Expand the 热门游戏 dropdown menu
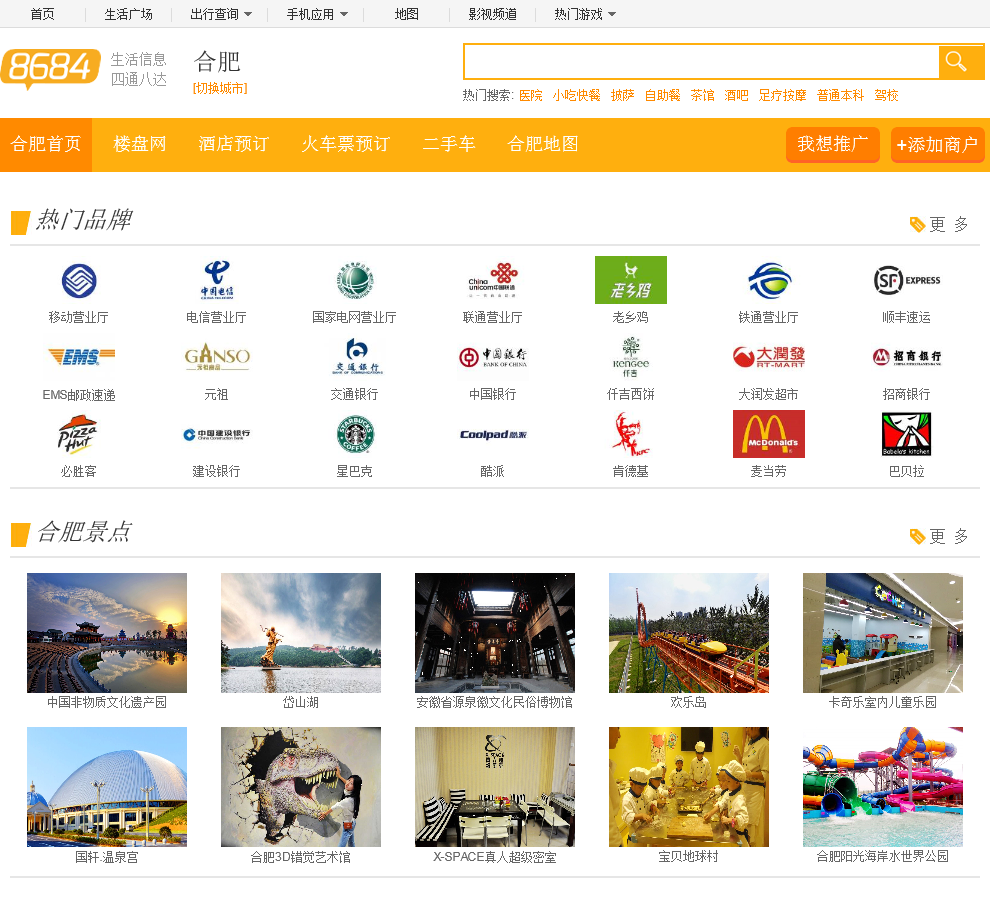The height and width of the screenshot is (900, 990). click(x=585, y=14)
